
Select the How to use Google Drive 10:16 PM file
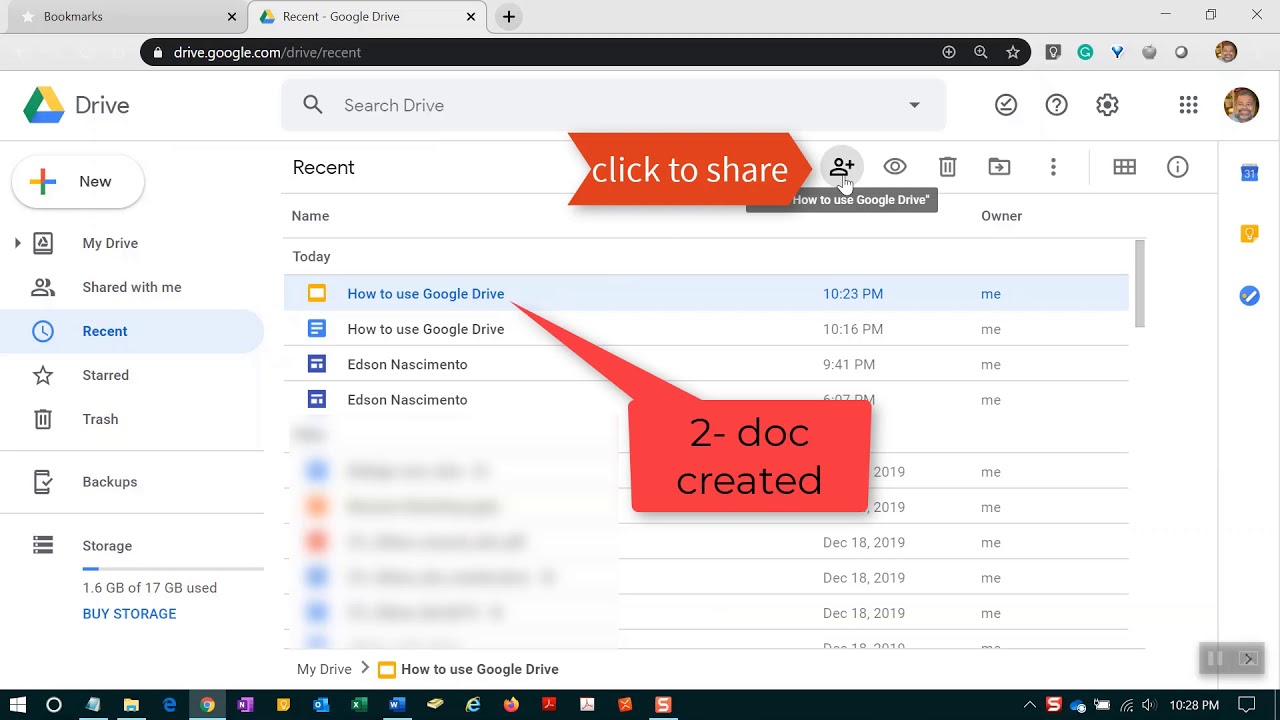click(706, 329)
